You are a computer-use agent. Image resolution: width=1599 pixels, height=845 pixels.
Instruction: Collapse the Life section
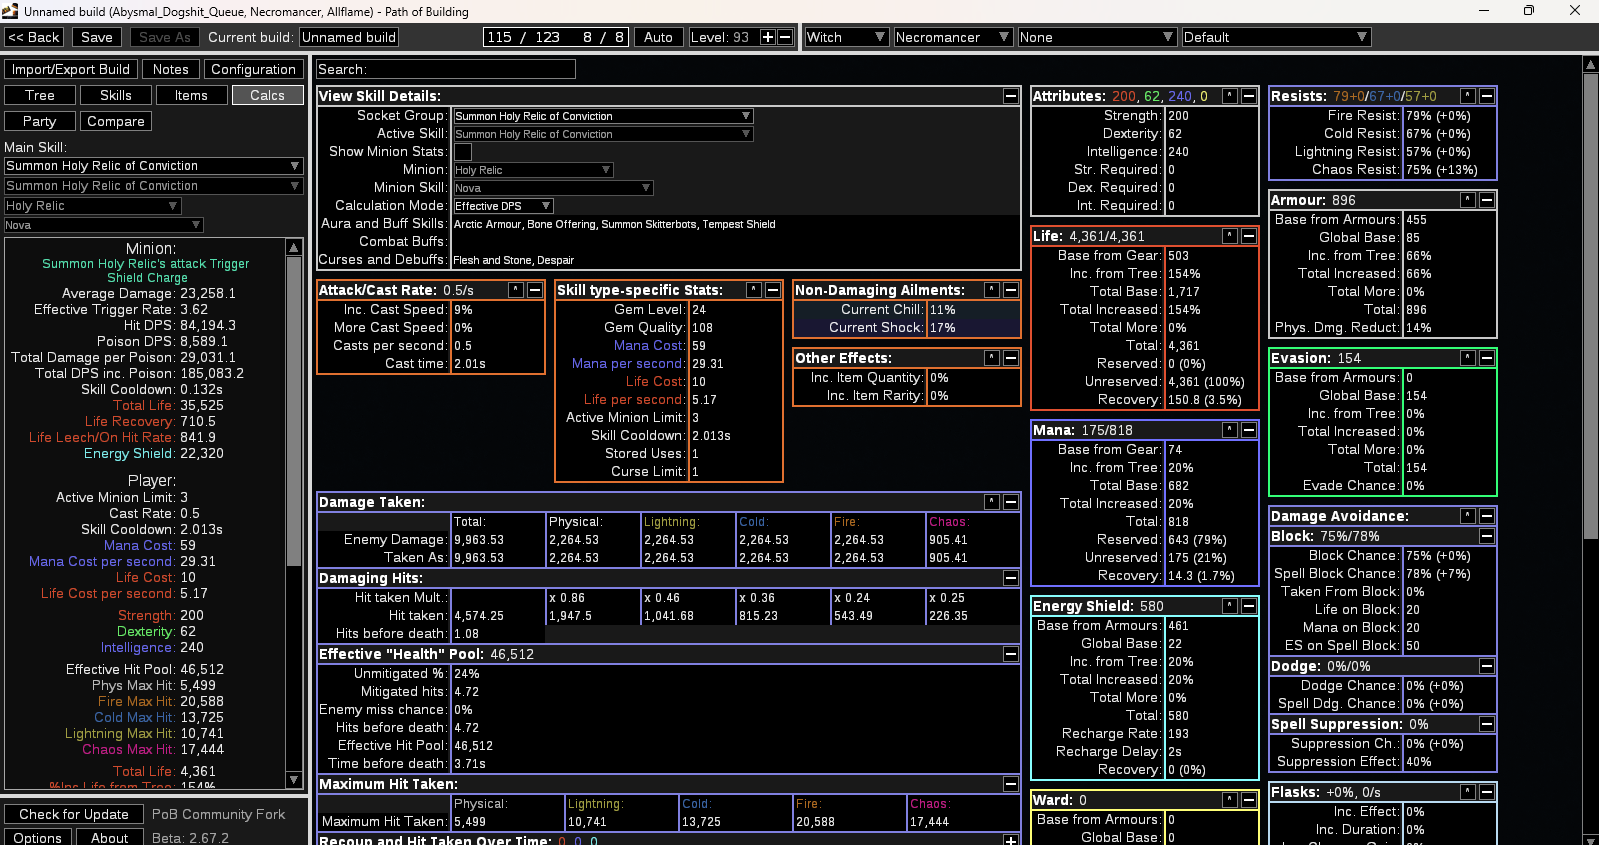tap(1249, 236)
